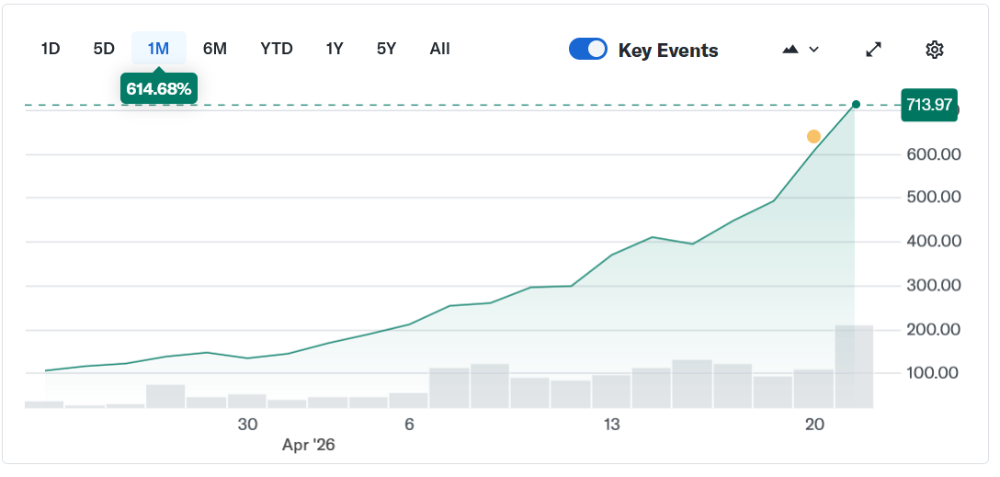Click the Key Events label
Screen dimensions: 1000x477
pyautogui.click(x=668, y=50)
